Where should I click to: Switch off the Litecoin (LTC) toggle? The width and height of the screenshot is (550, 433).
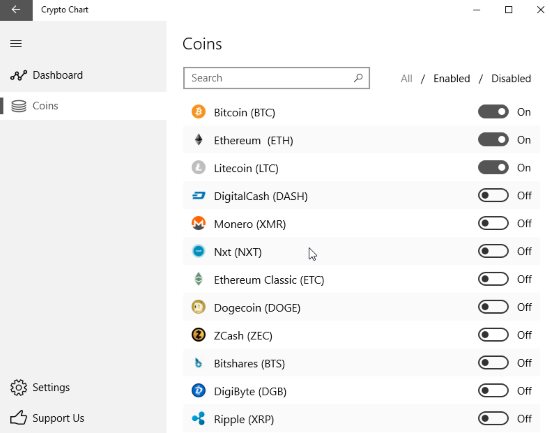[493, 168]
